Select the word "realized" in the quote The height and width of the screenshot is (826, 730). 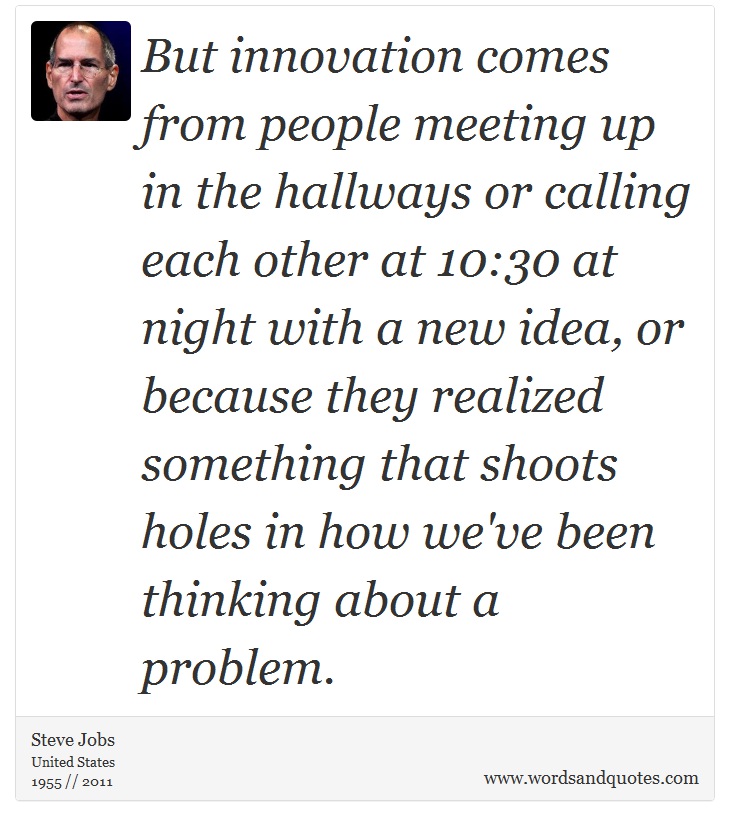518,395
